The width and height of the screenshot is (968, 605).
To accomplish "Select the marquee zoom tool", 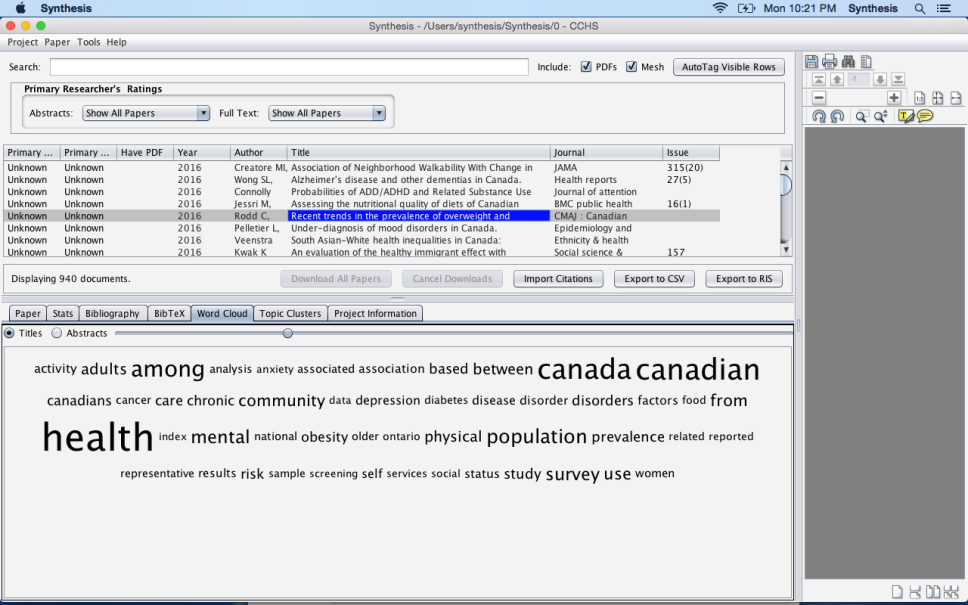I will [x=861, y=116].
